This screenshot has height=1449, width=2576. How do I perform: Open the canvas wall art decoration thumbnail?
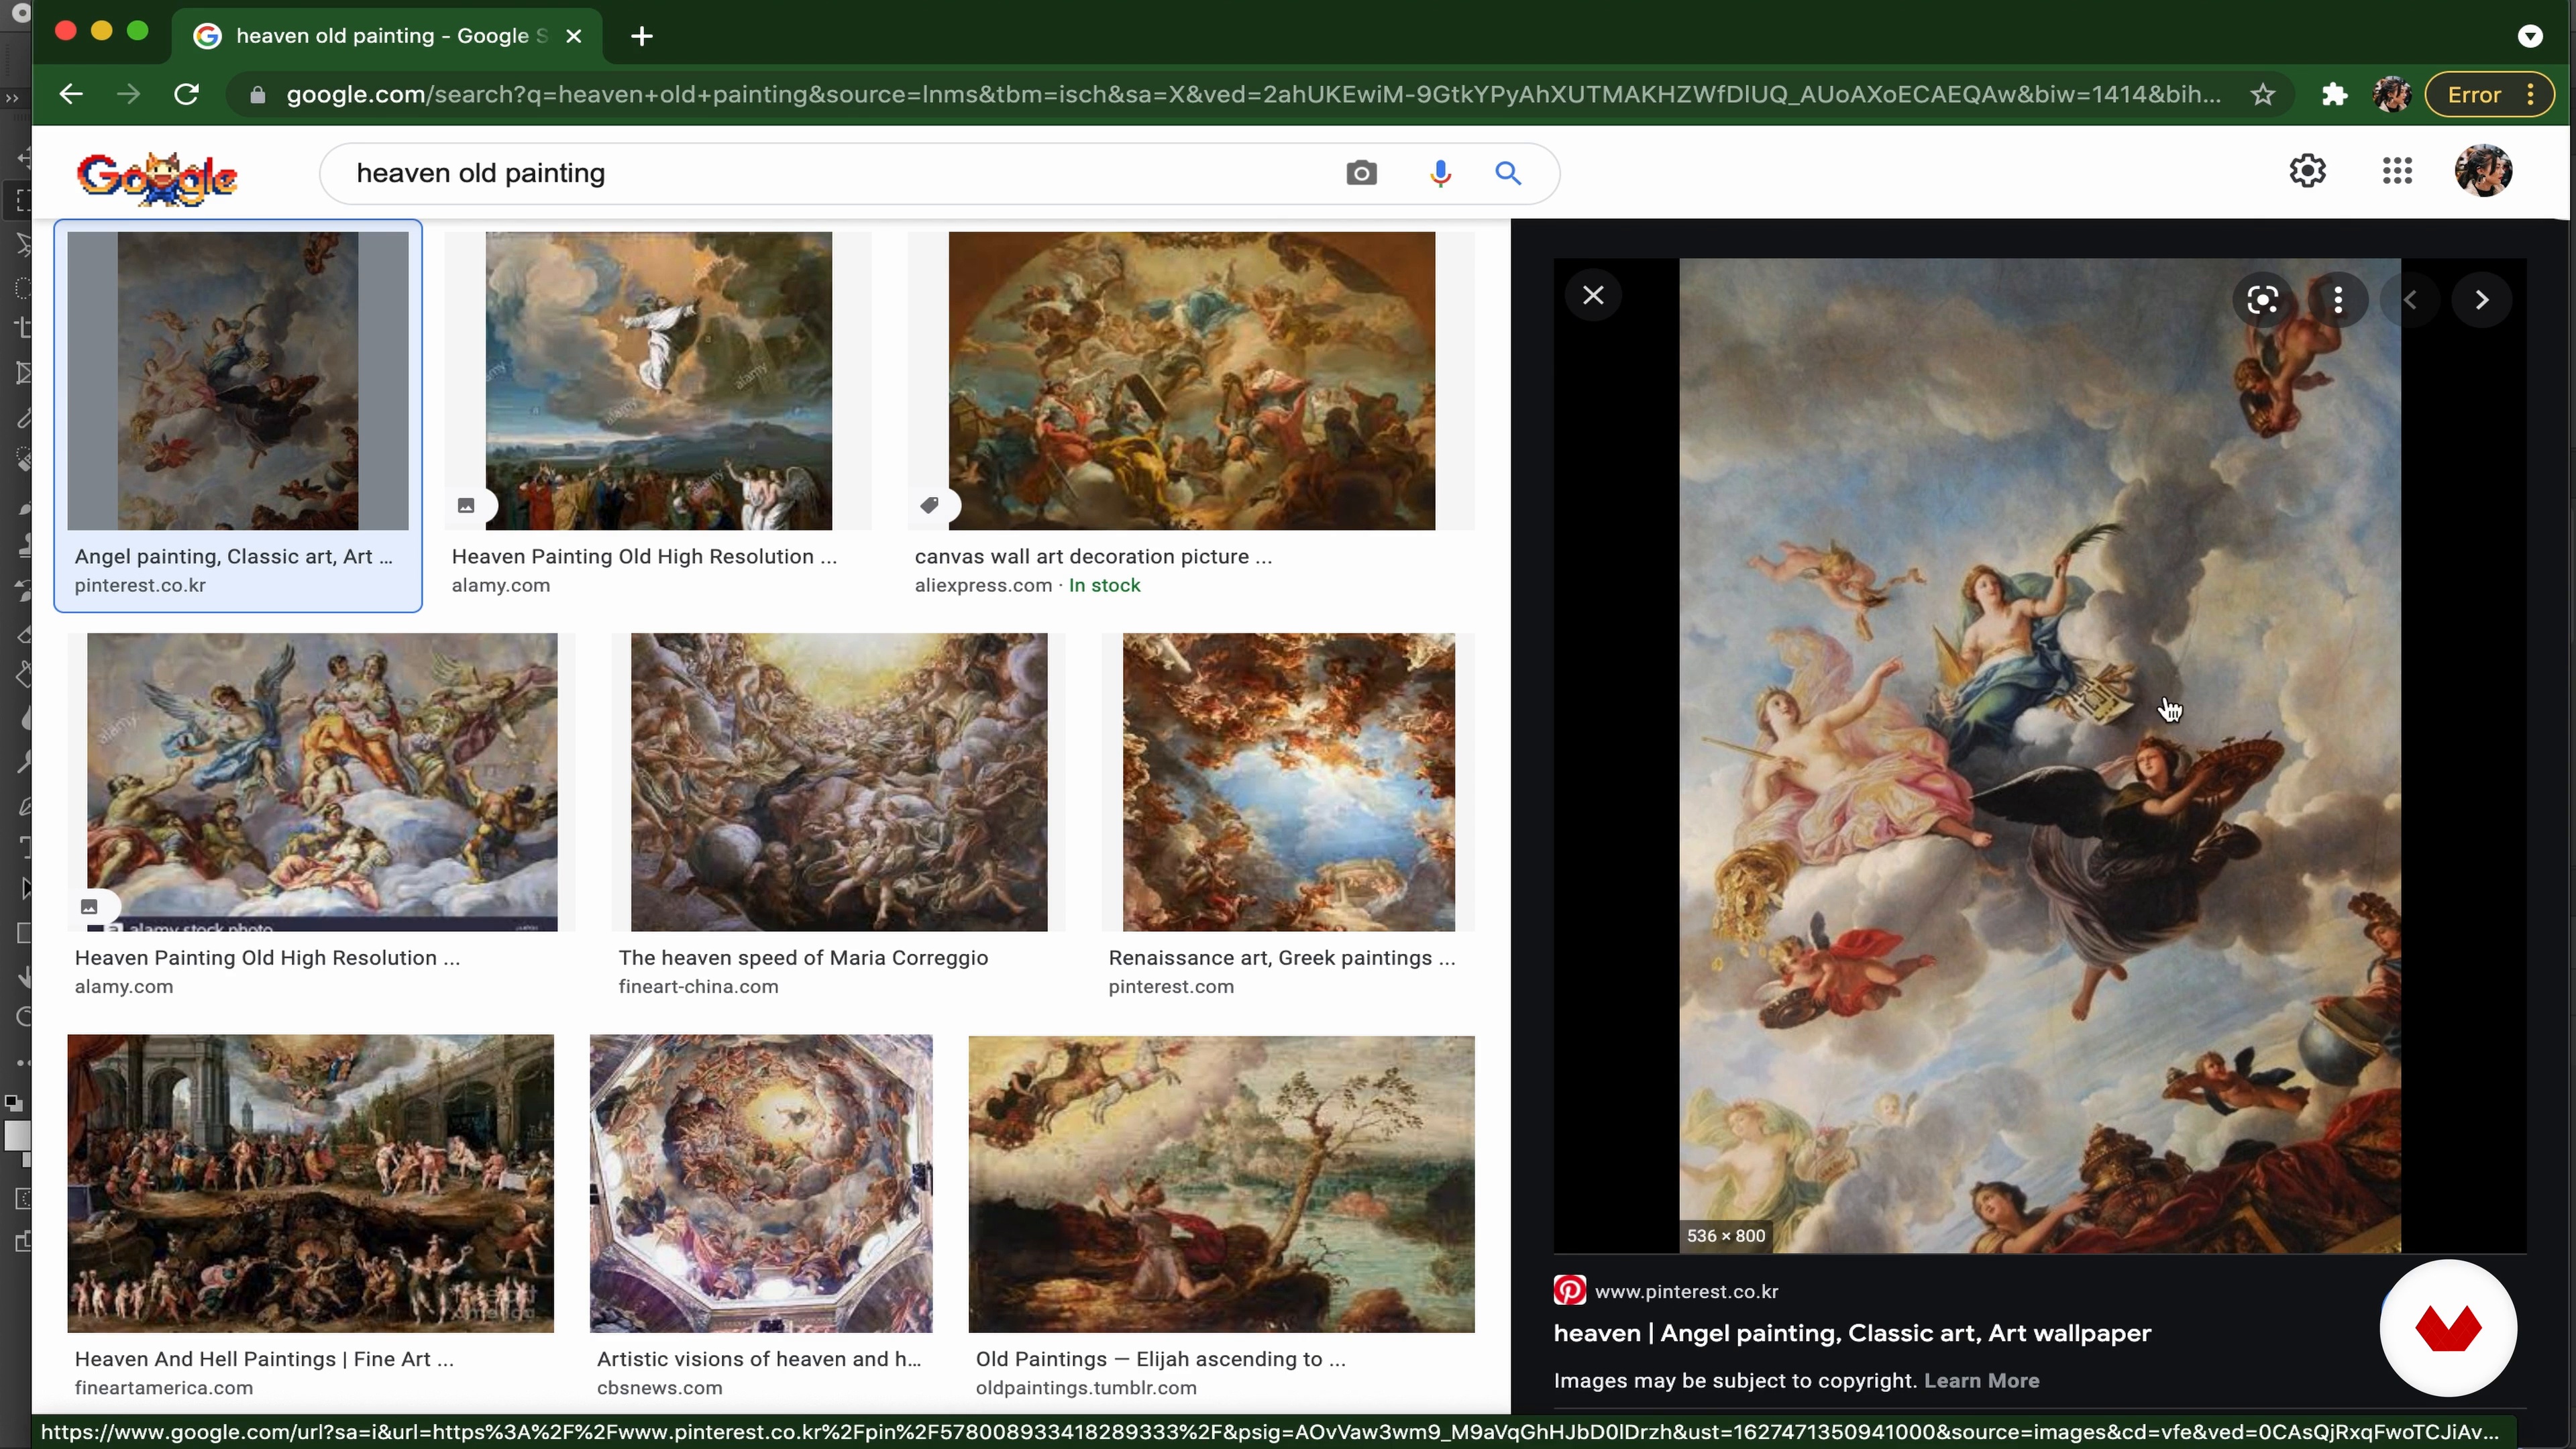(1191, 380)
